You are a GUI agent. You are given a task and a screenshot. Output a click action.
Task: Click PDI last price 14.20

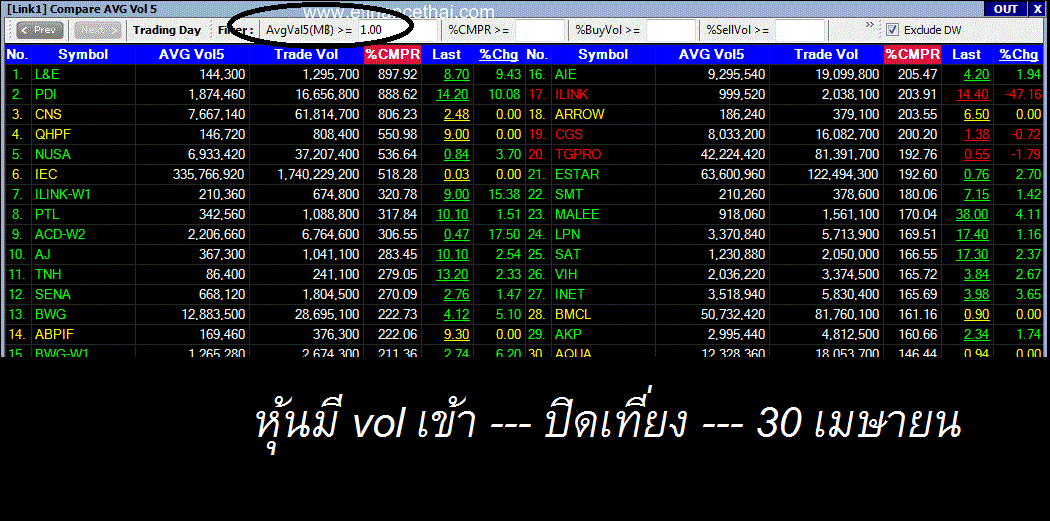pos(453,94)
